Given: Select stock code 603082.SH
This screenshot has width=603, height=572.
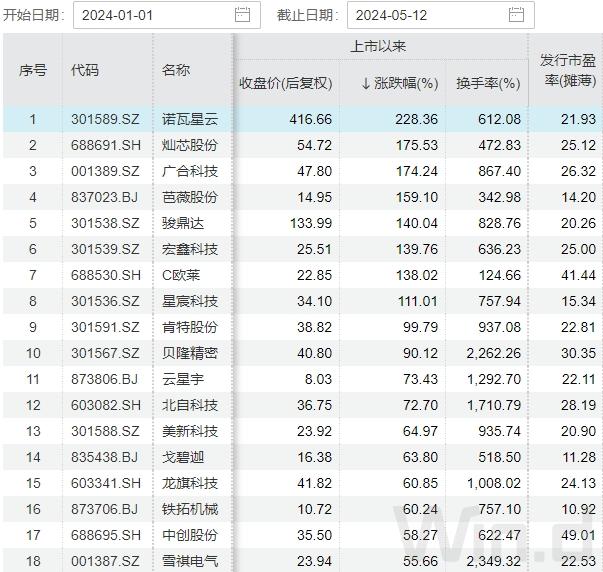Looking at the screenshot, I should (106, 405).
